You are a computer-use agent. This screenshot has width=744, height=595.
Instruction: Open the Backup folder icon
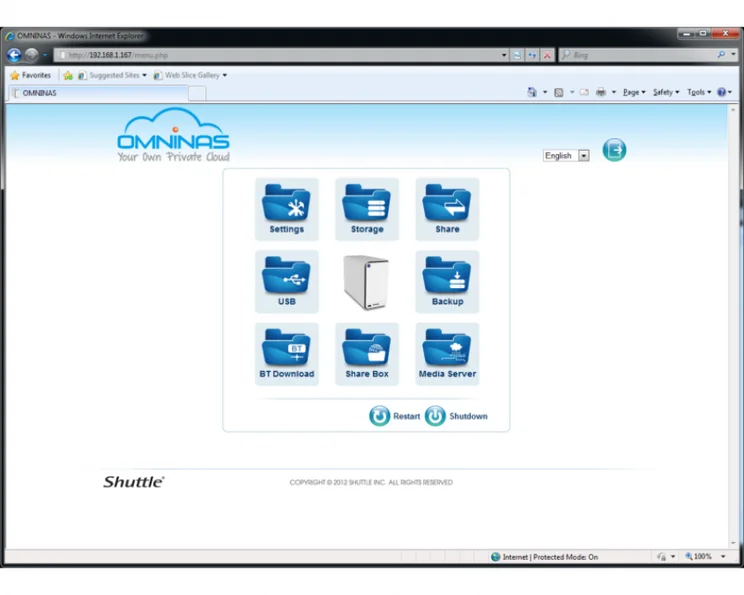447,281
